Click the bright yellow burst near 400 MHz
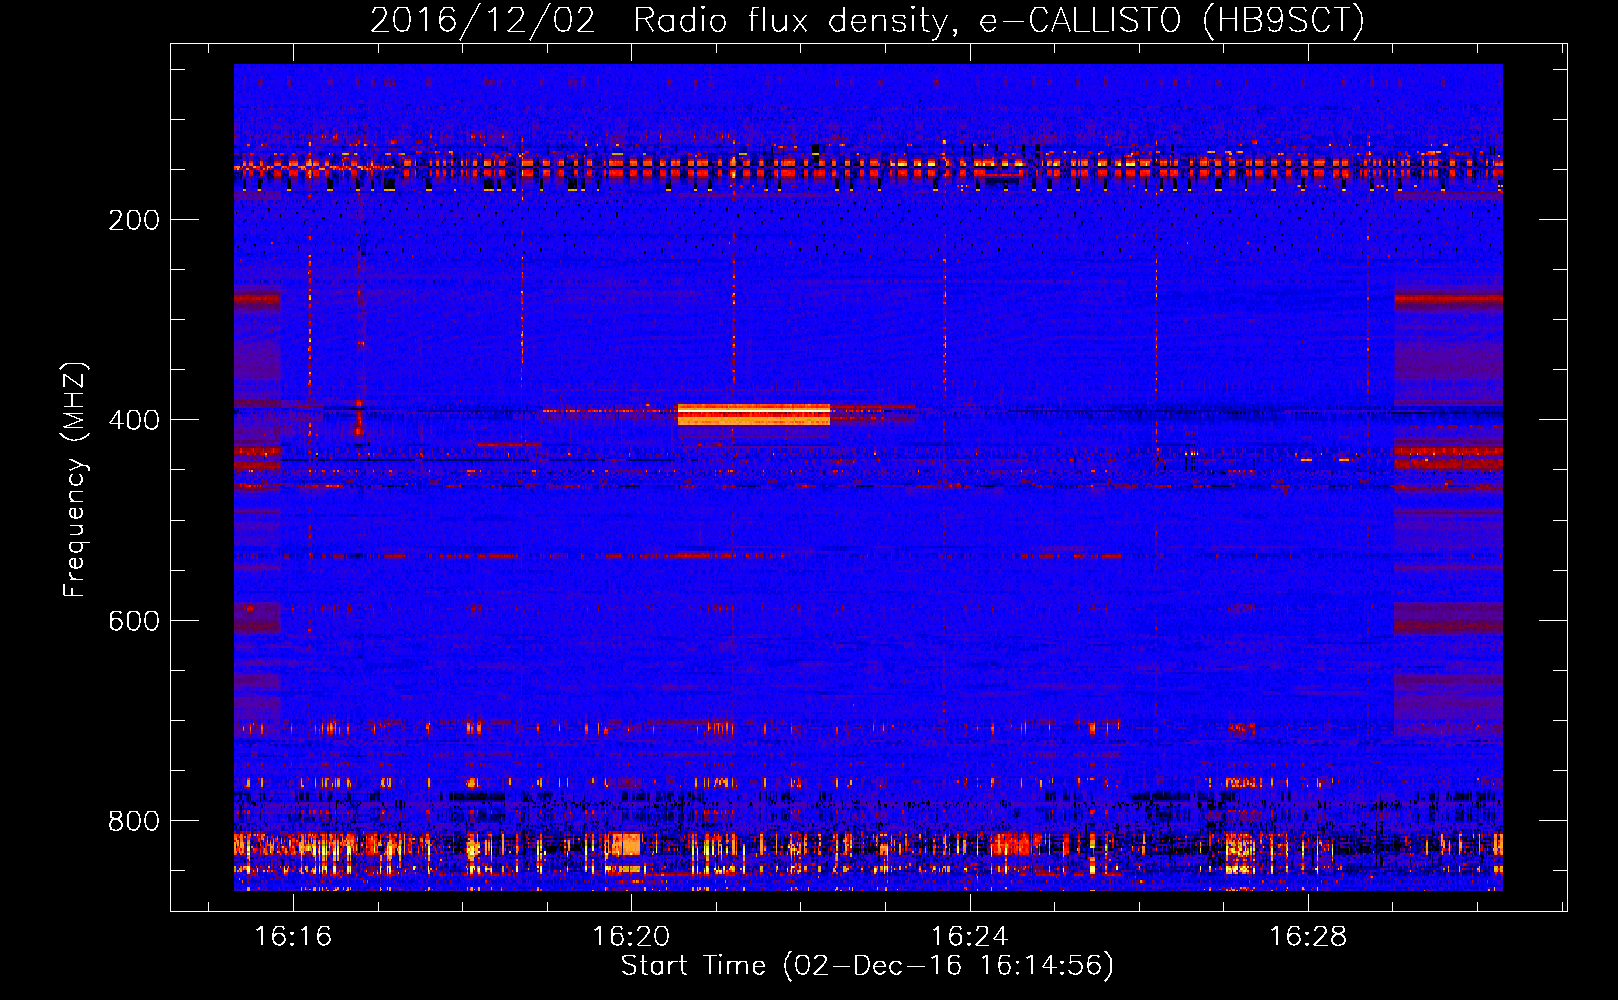The image size is (1618, 1000). 753,414
